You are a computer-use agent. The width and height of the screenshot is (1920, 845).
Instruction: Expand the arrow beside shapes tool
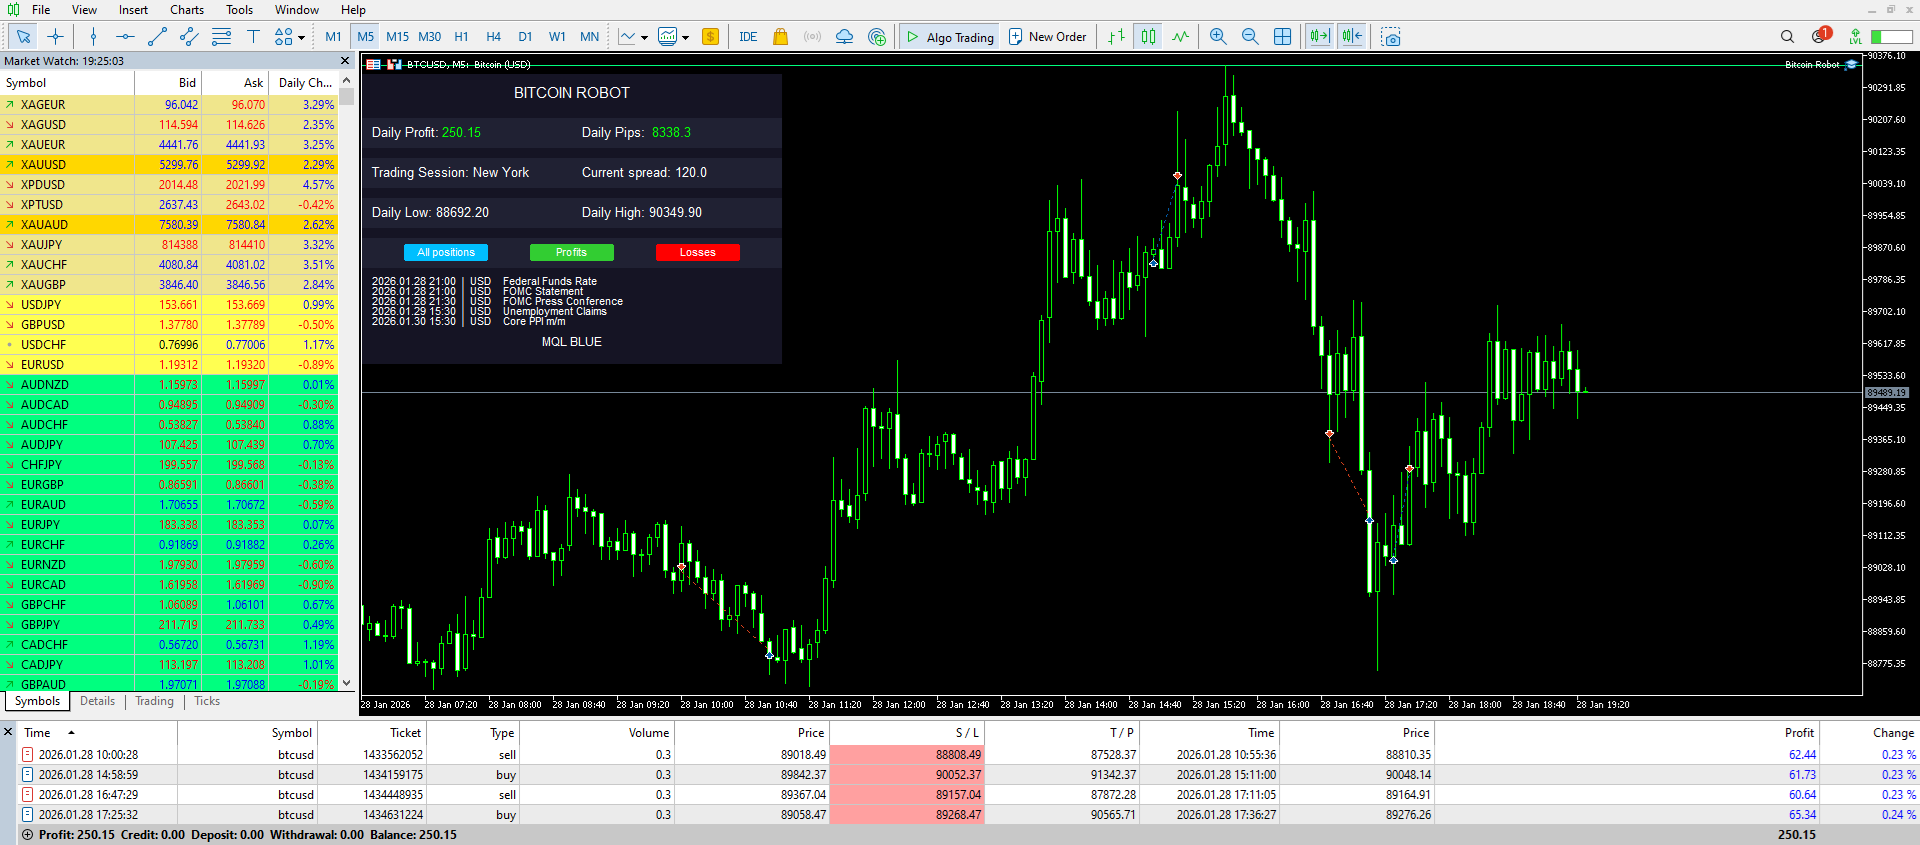[x=301, y=38]
